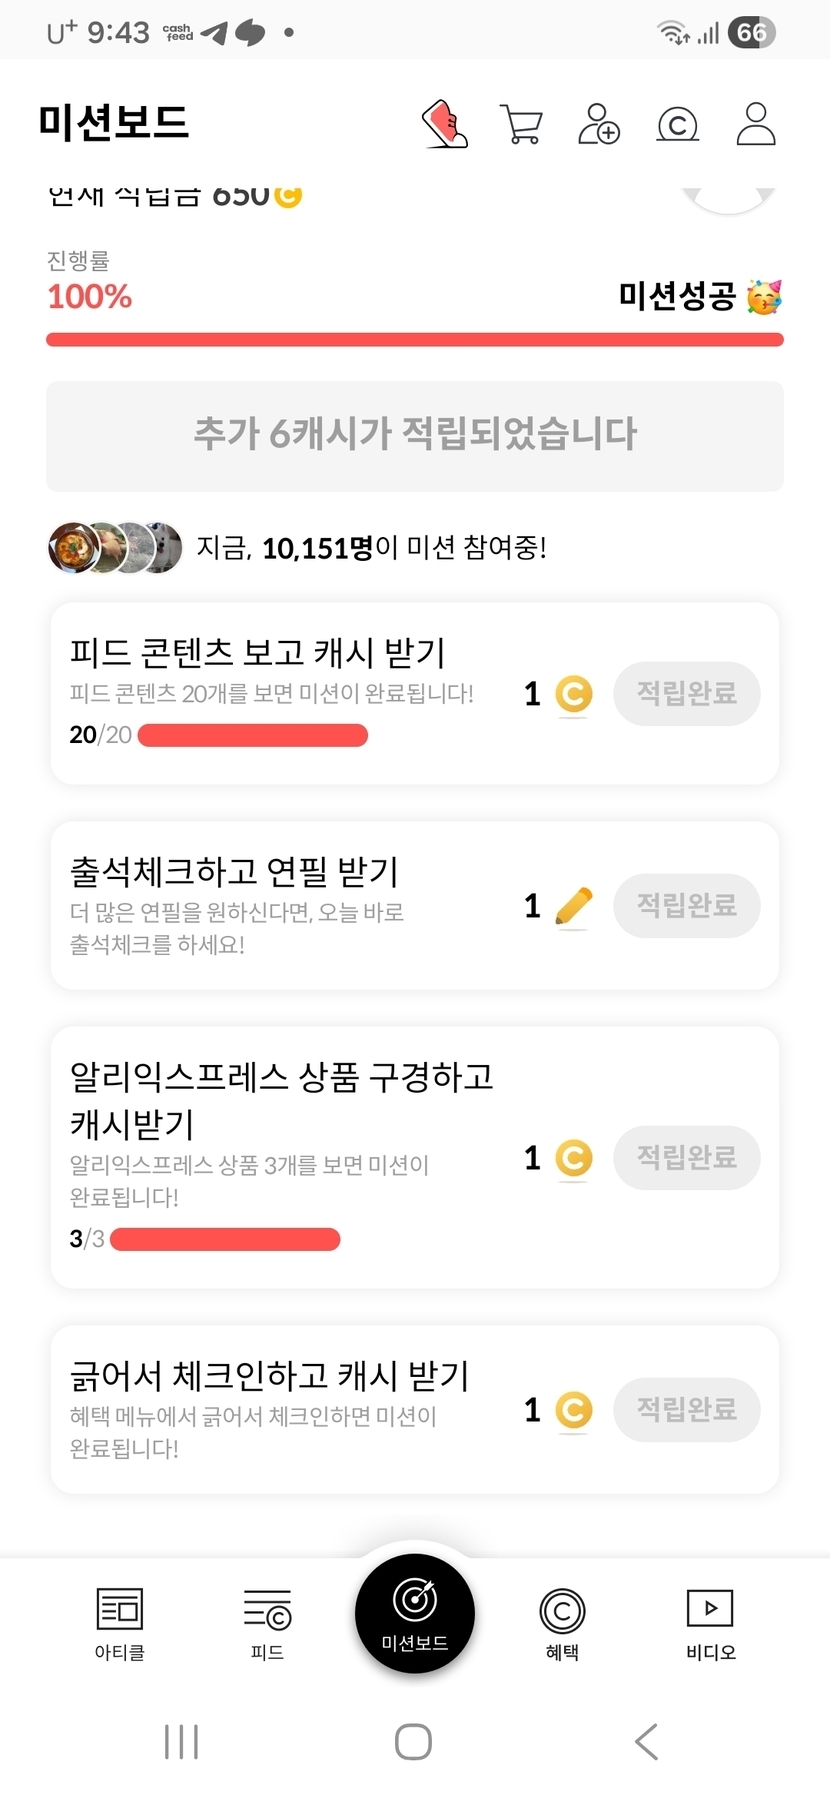Switch to the 피드 tab
Image resolution: width=830 pixels, height=1798 pixels.
[267, 1623]
